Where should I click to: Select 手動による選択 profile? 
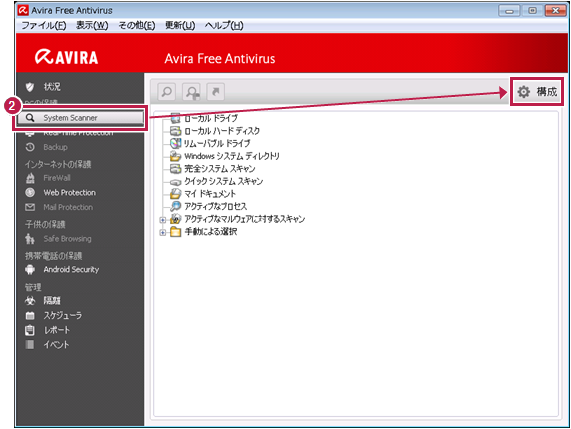(x=211, y=232)
